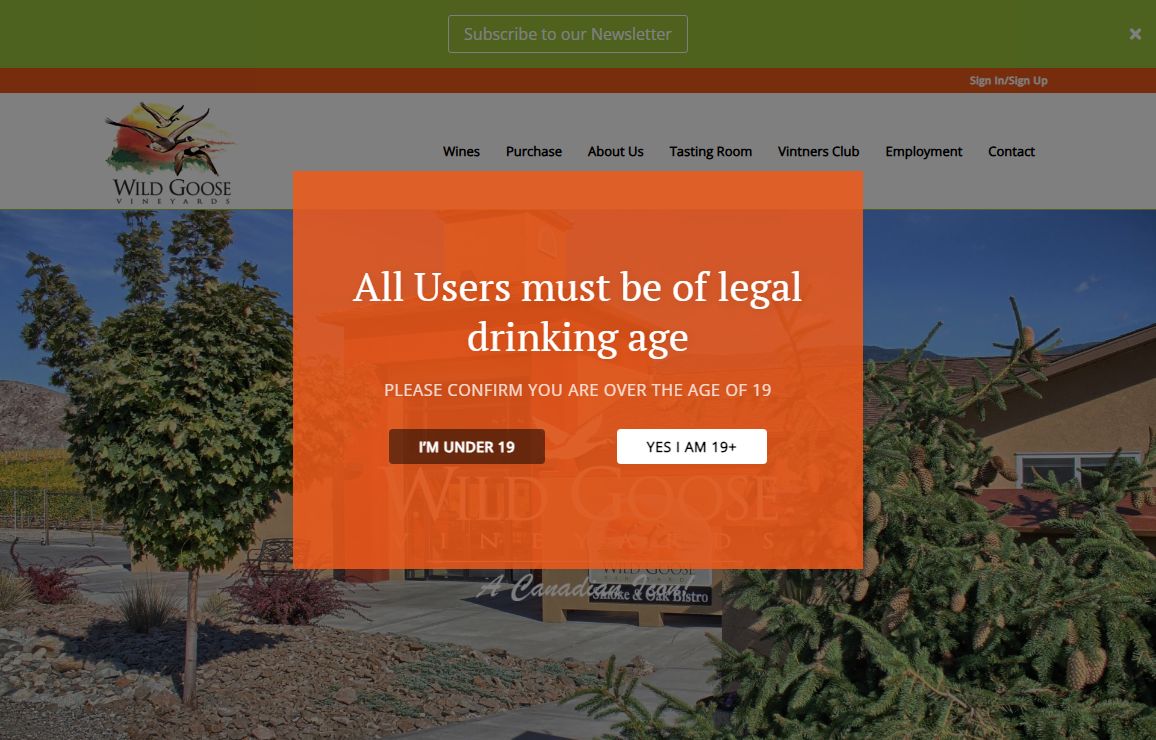Click Subscribe to our Newsletter button
The image size is (1156, 740).
pos(568,34)
